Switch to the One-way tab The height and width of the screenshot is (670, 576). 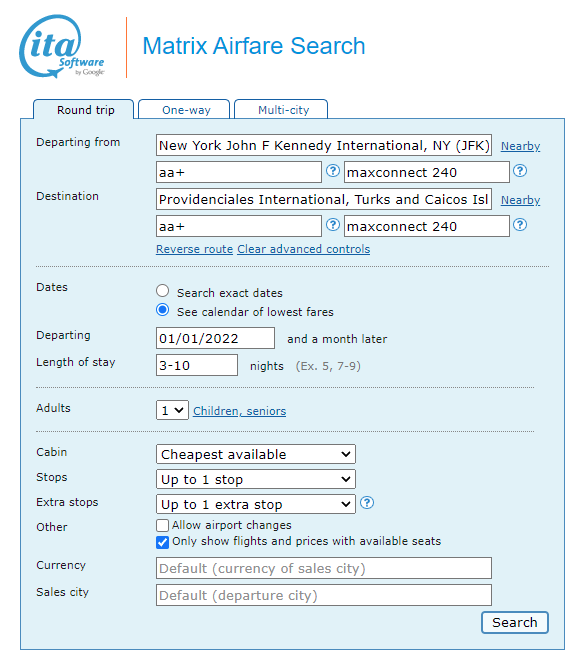tap(184, 109)
